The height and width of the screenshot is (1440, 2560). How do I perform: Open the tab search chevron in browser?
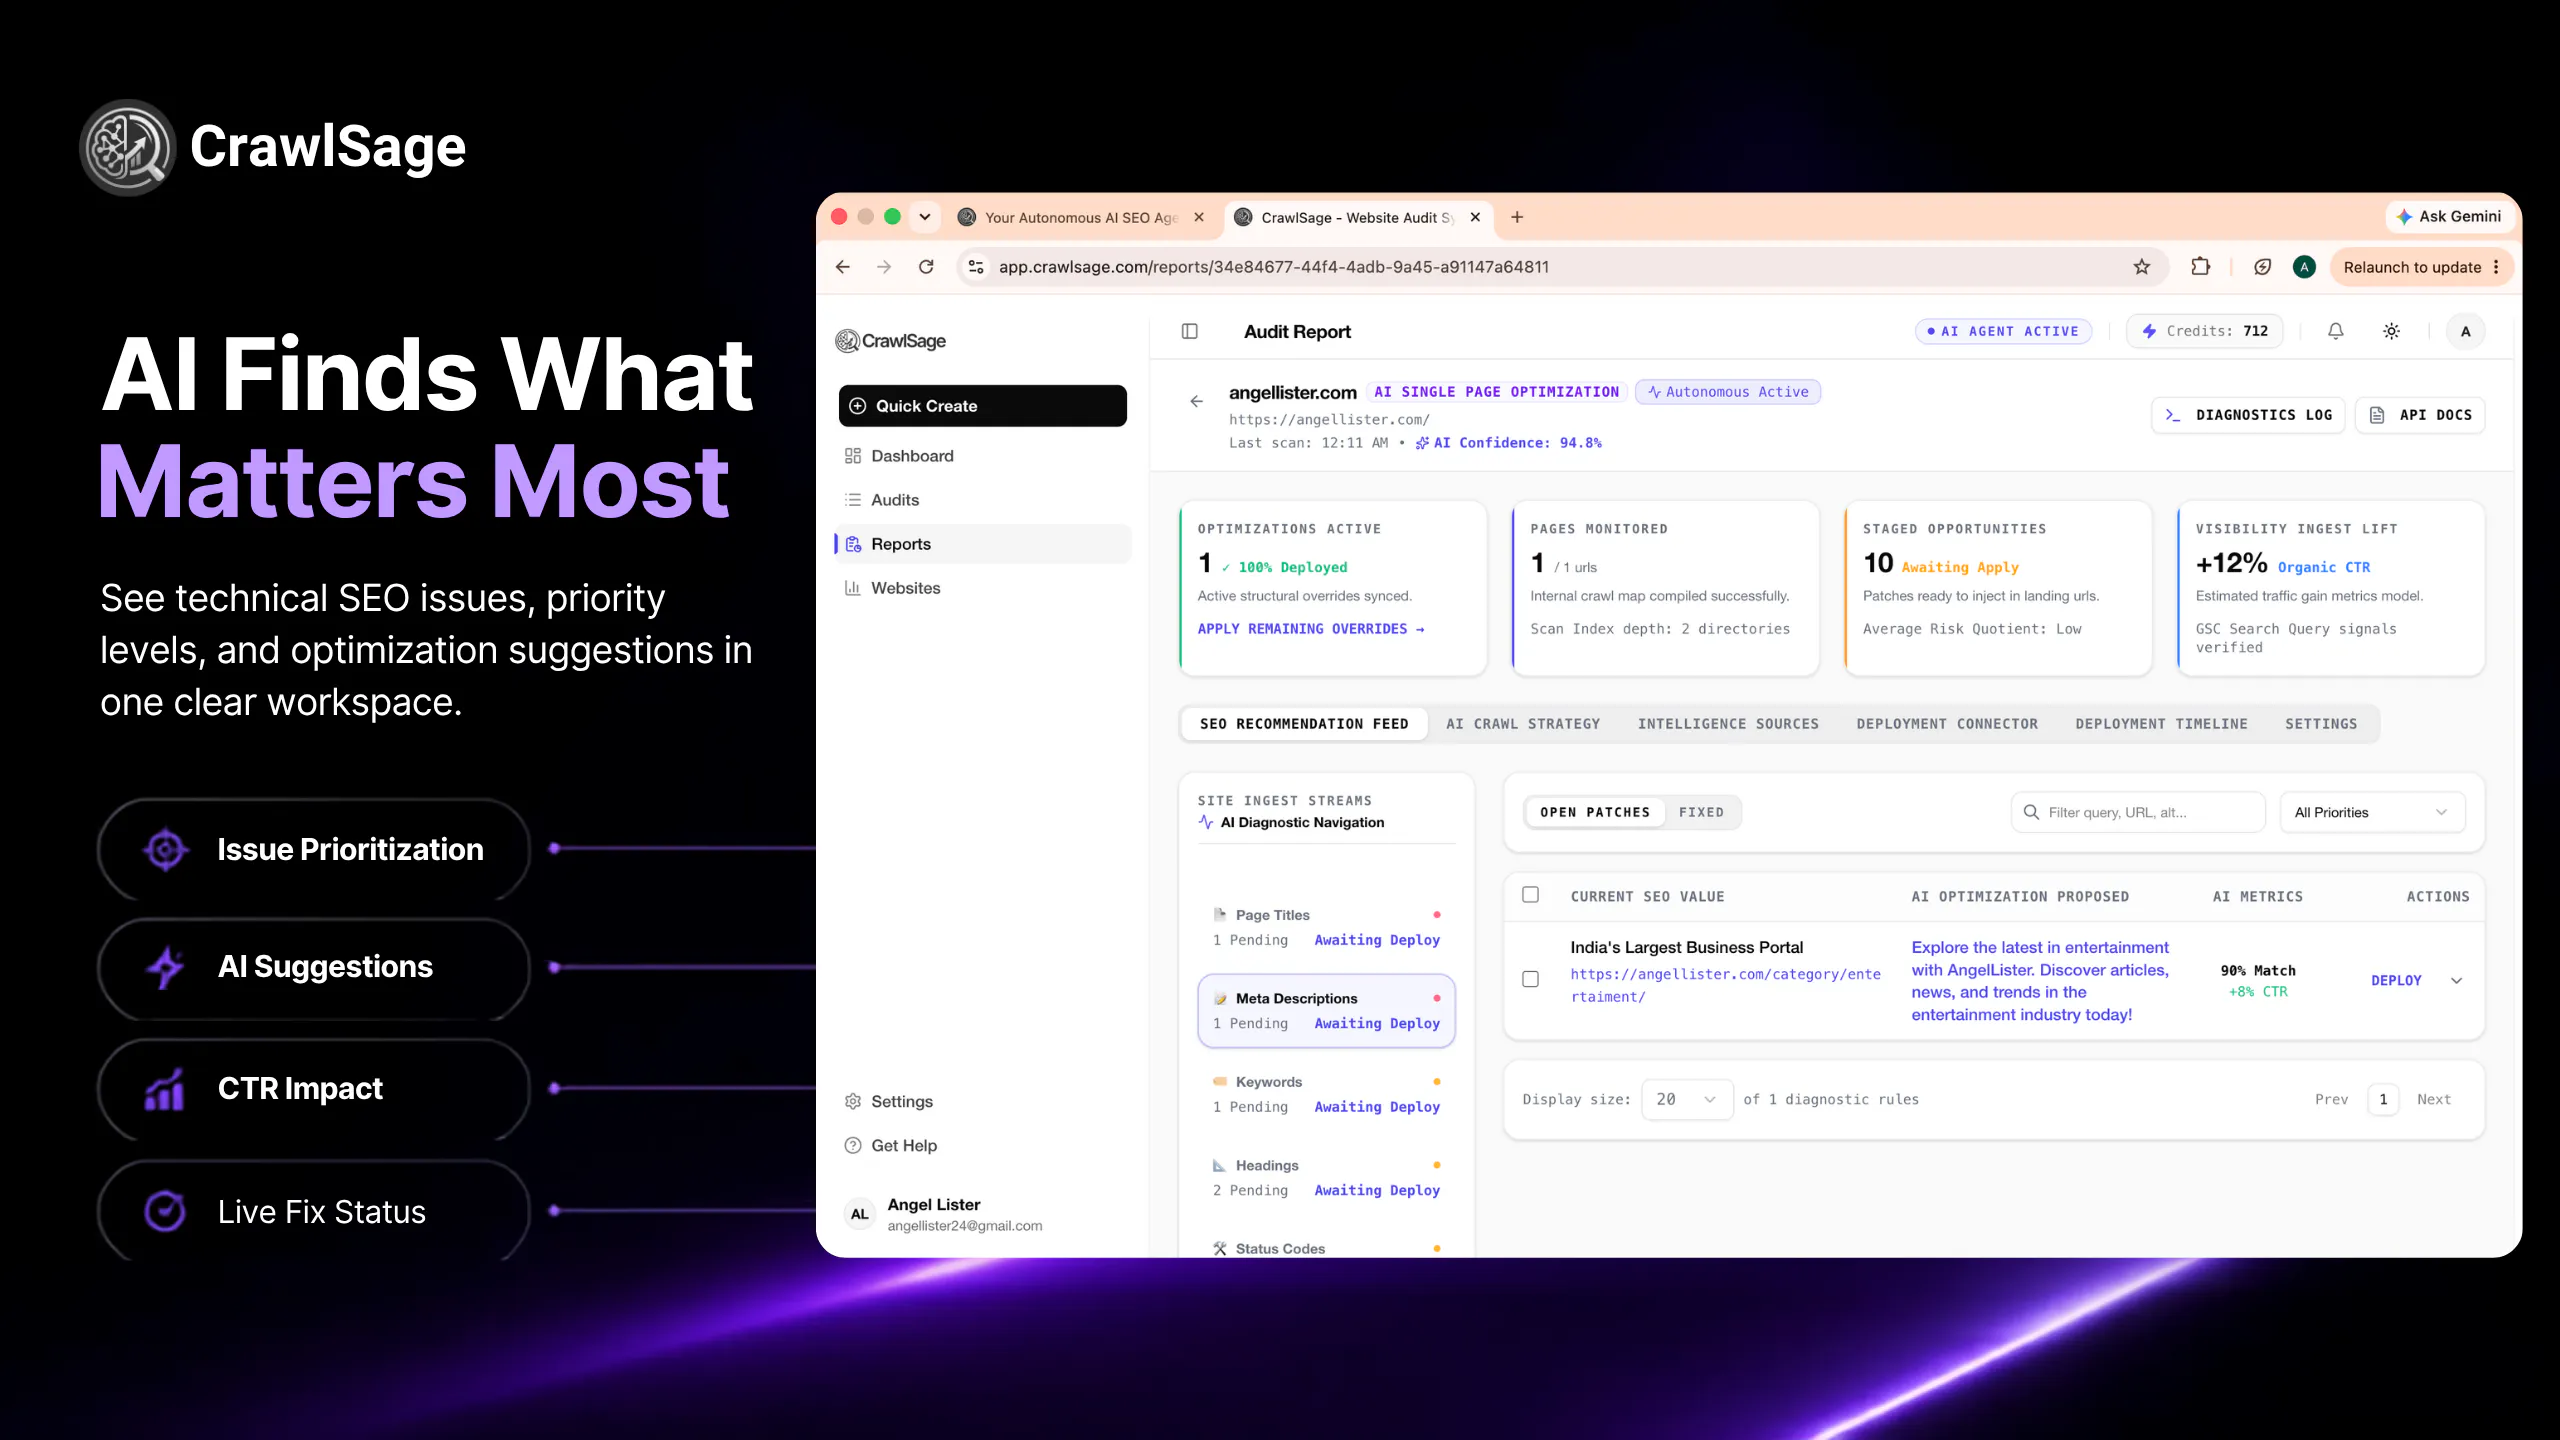tap(925, 217)
